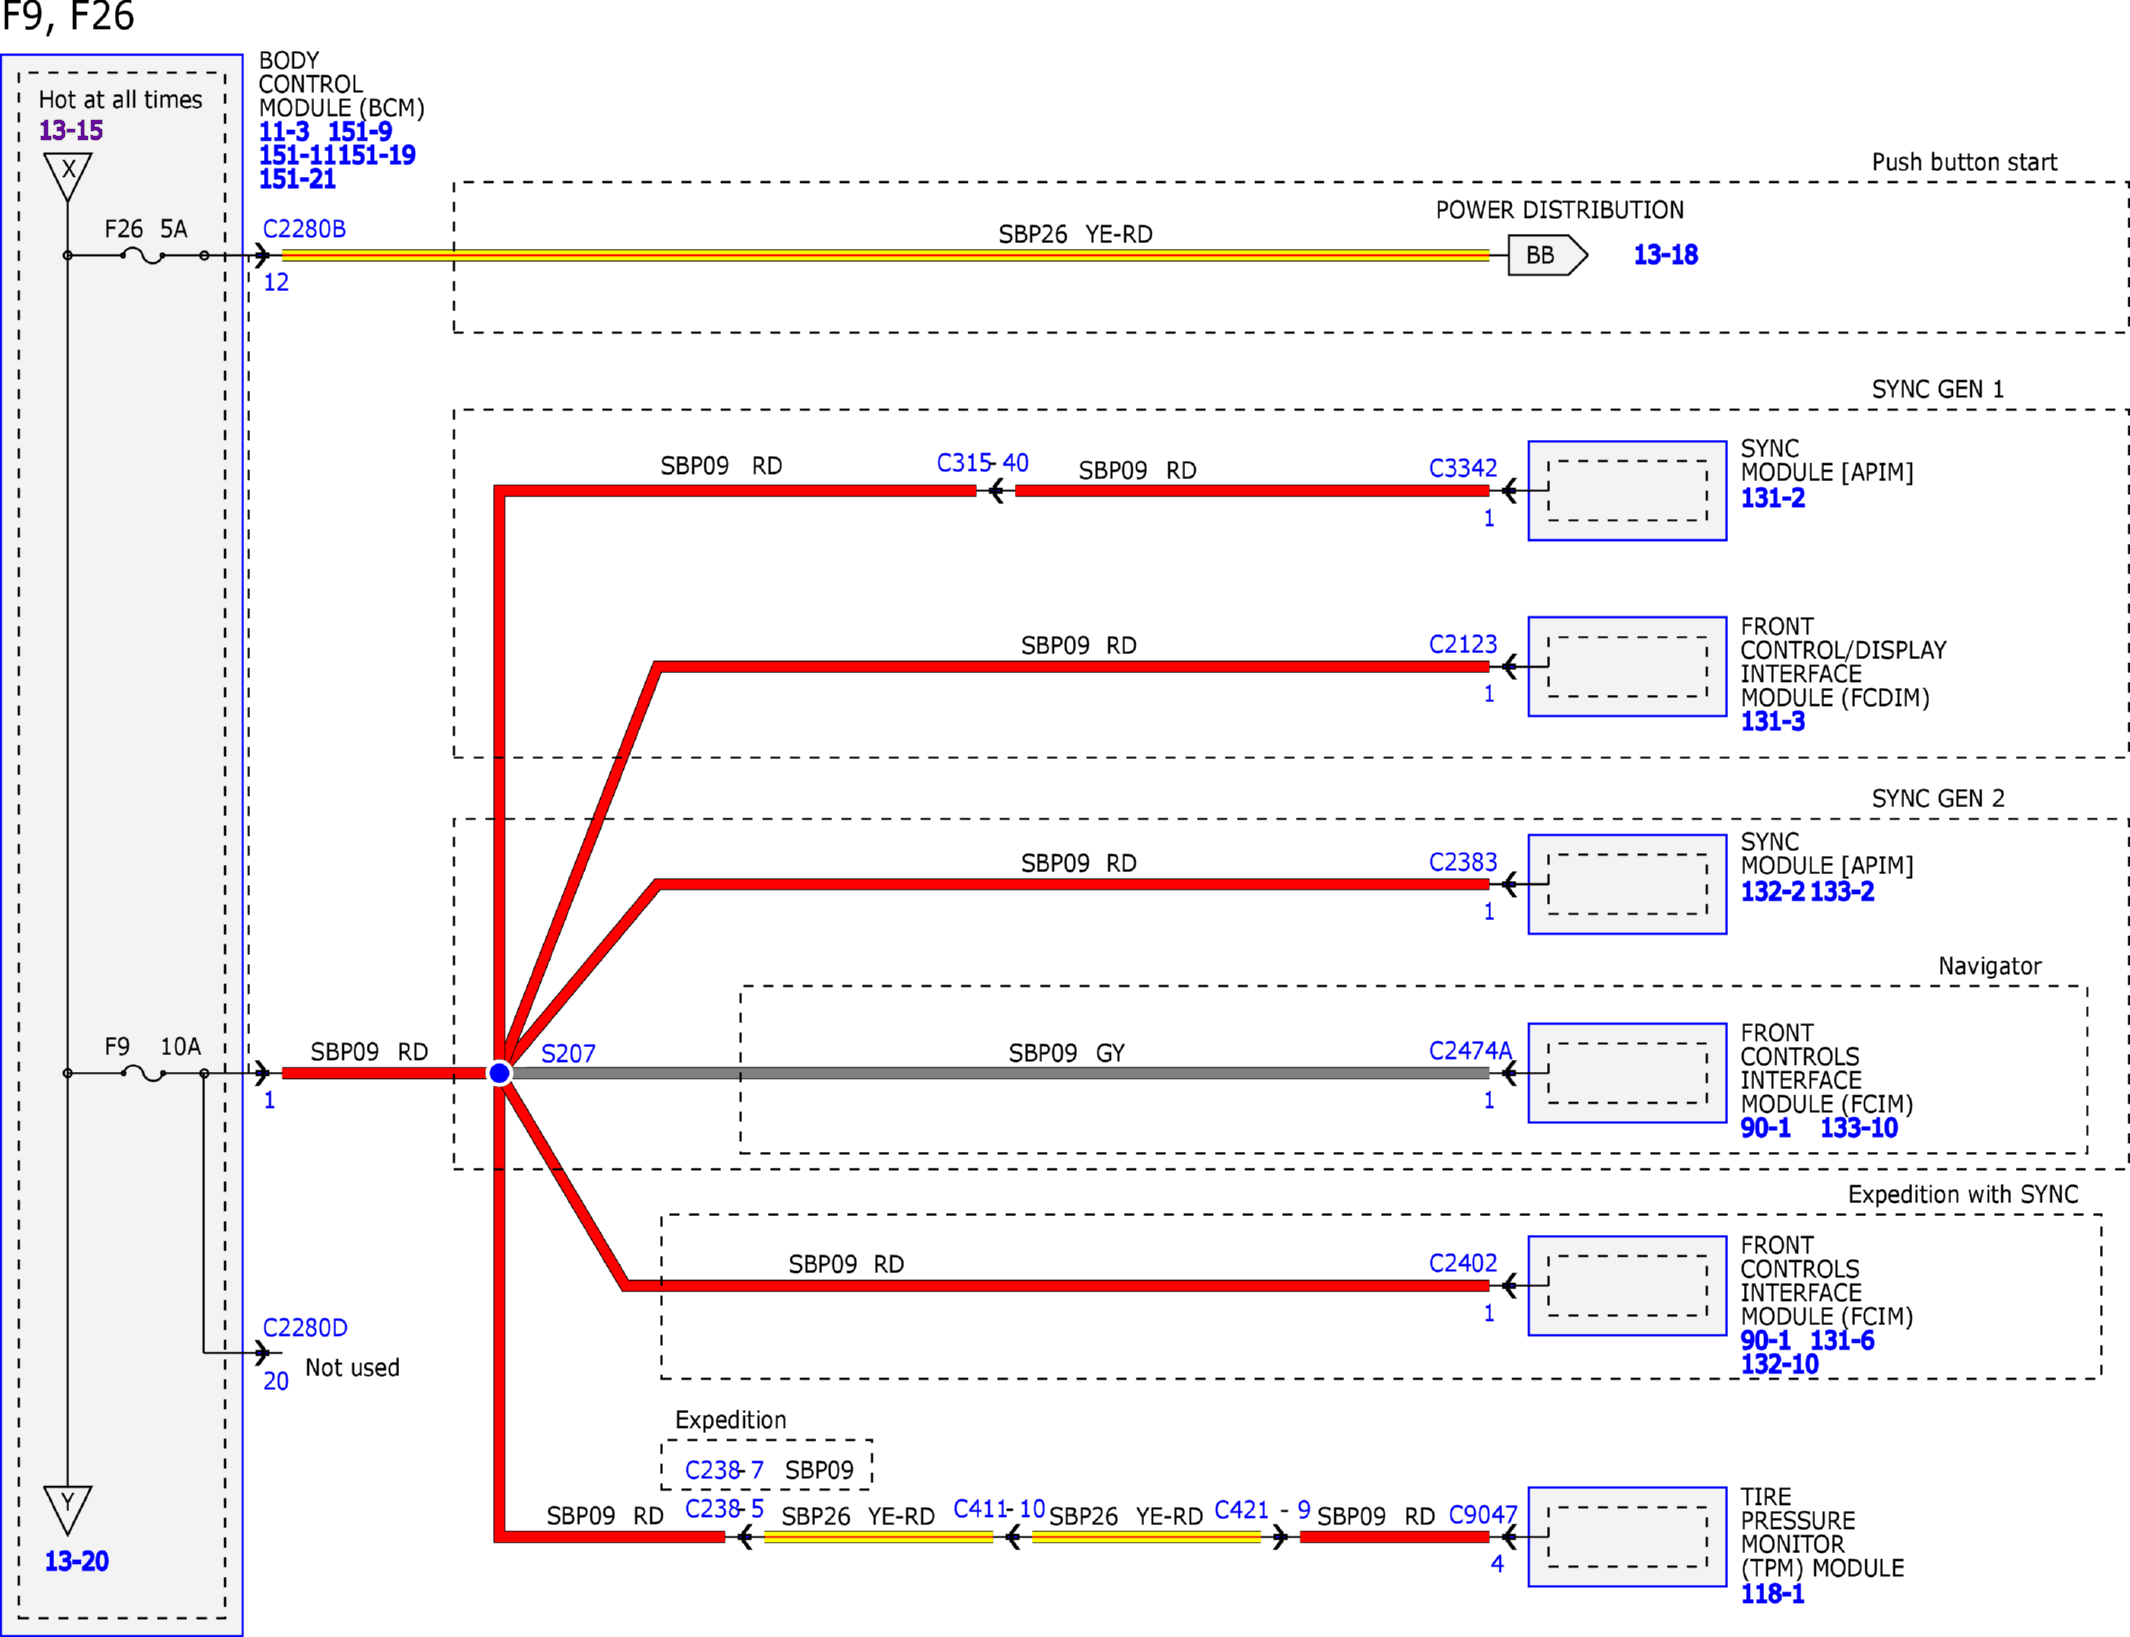
Task: Click connector label C3342
Action: click(1463, 468)
